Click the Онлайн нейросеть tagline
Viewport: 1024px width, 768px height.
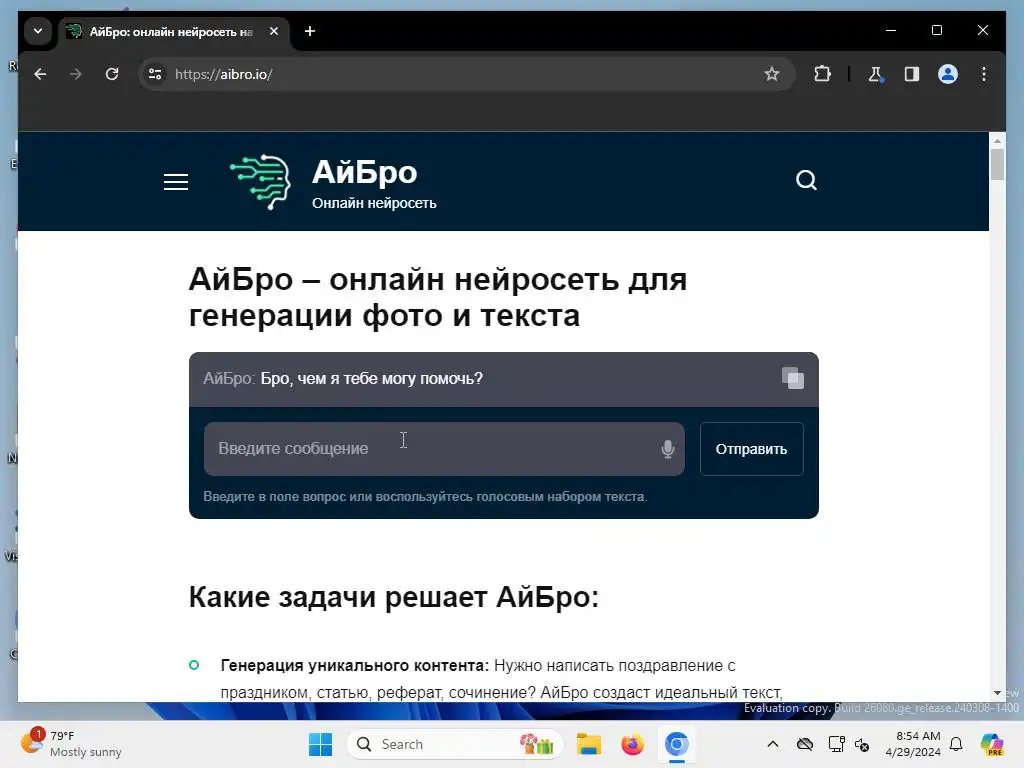pos(374,203)
